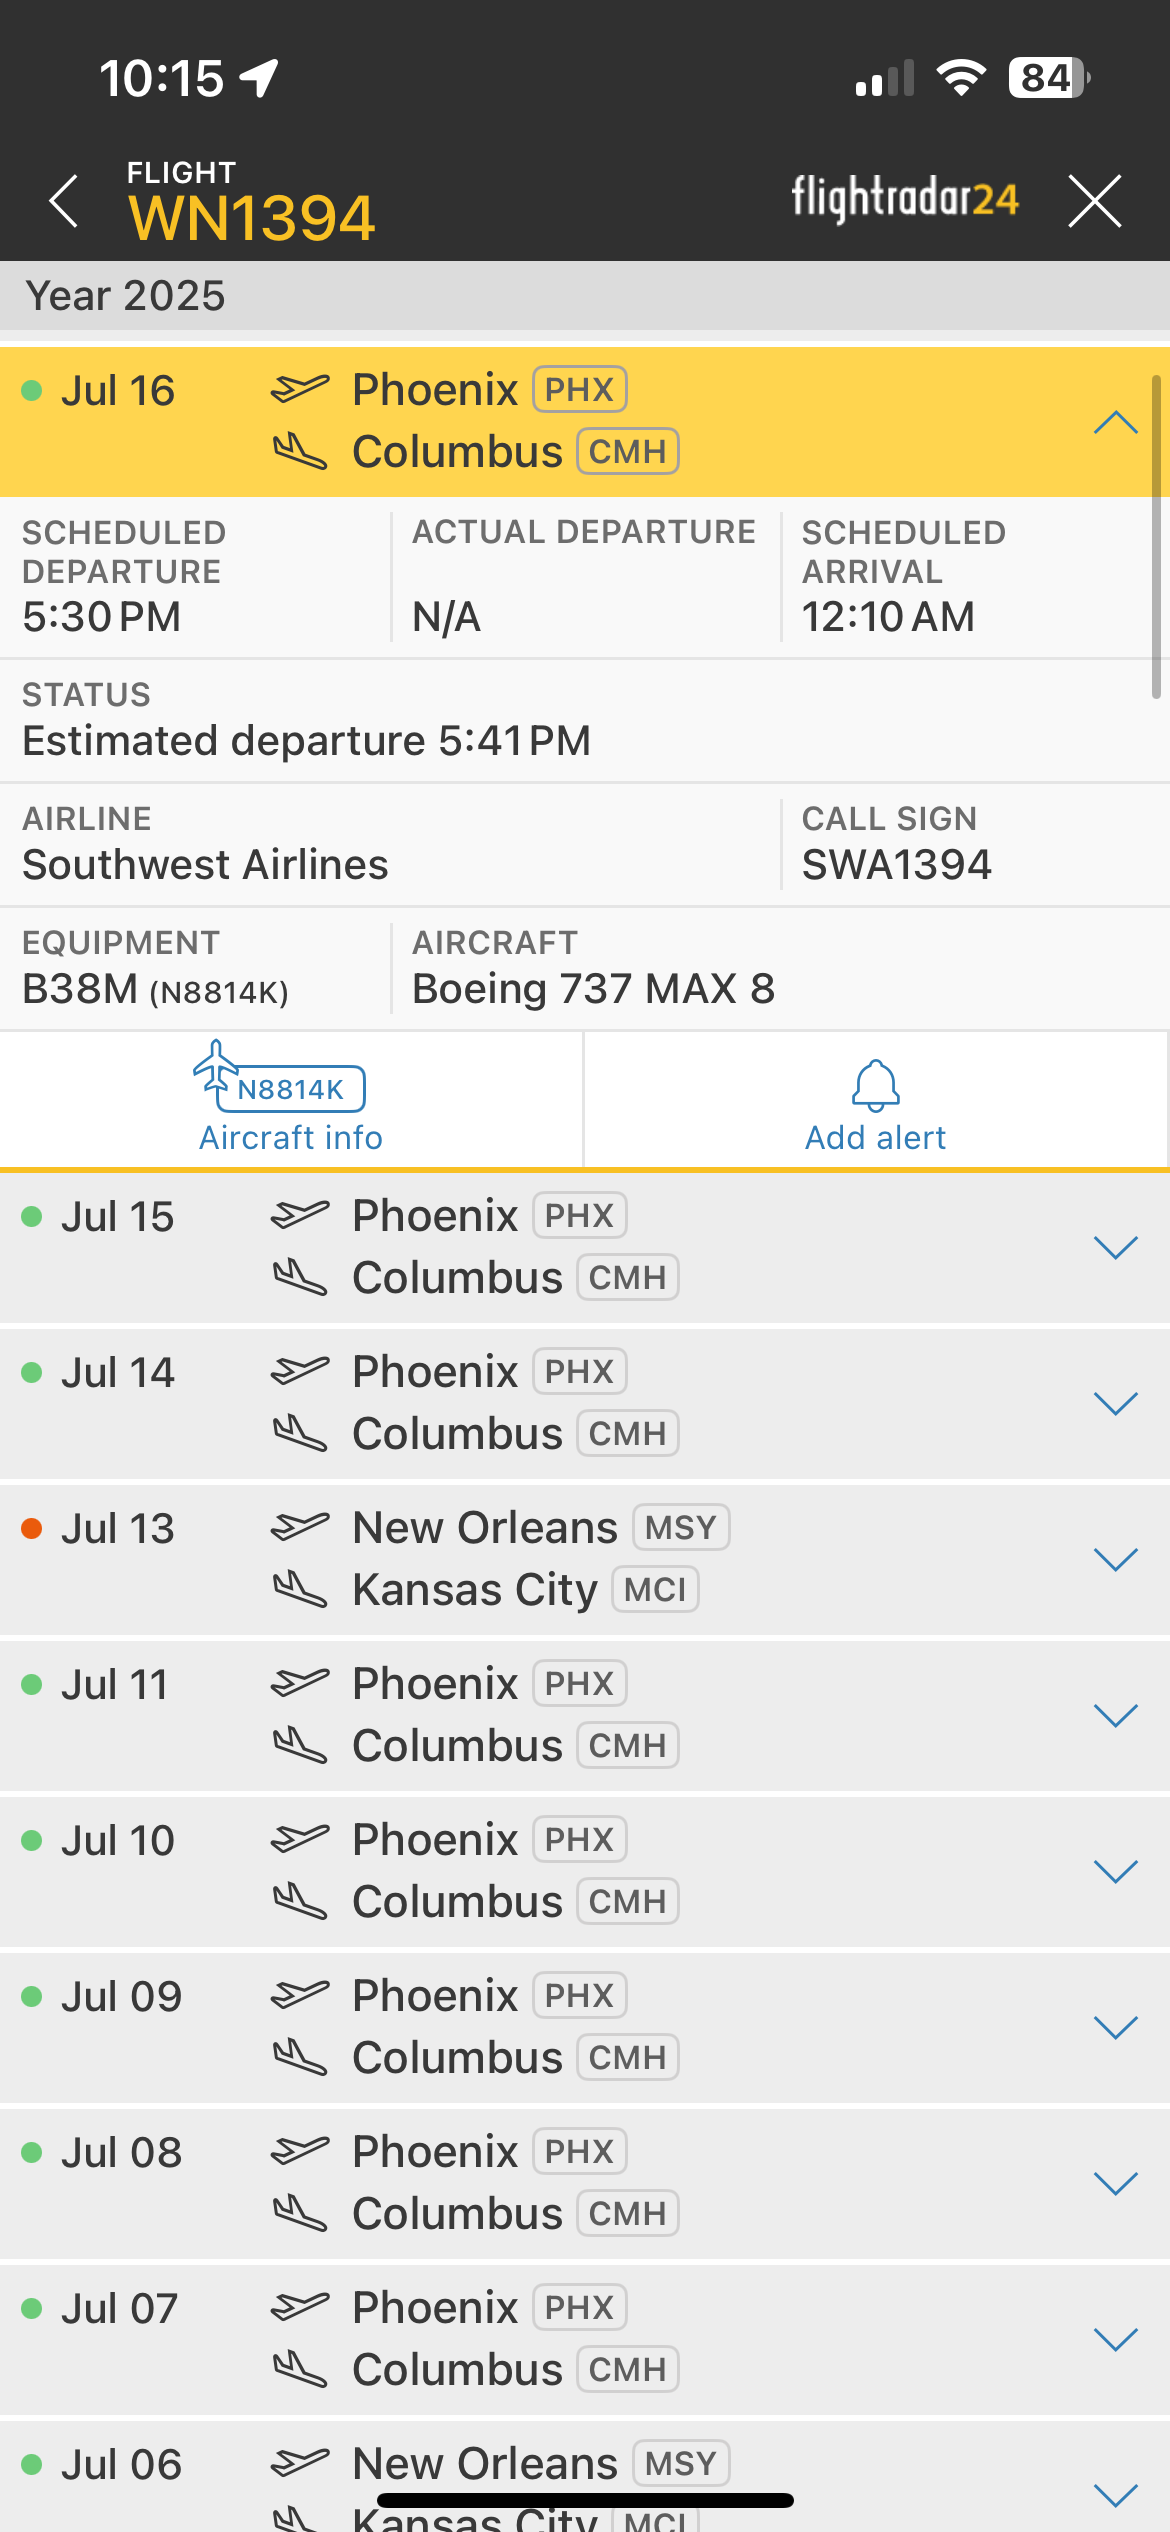This screenshot has width=1170, height=2532.
Task: Collapse the Jul 16 flight details
Action: (x=1115, y=422)
